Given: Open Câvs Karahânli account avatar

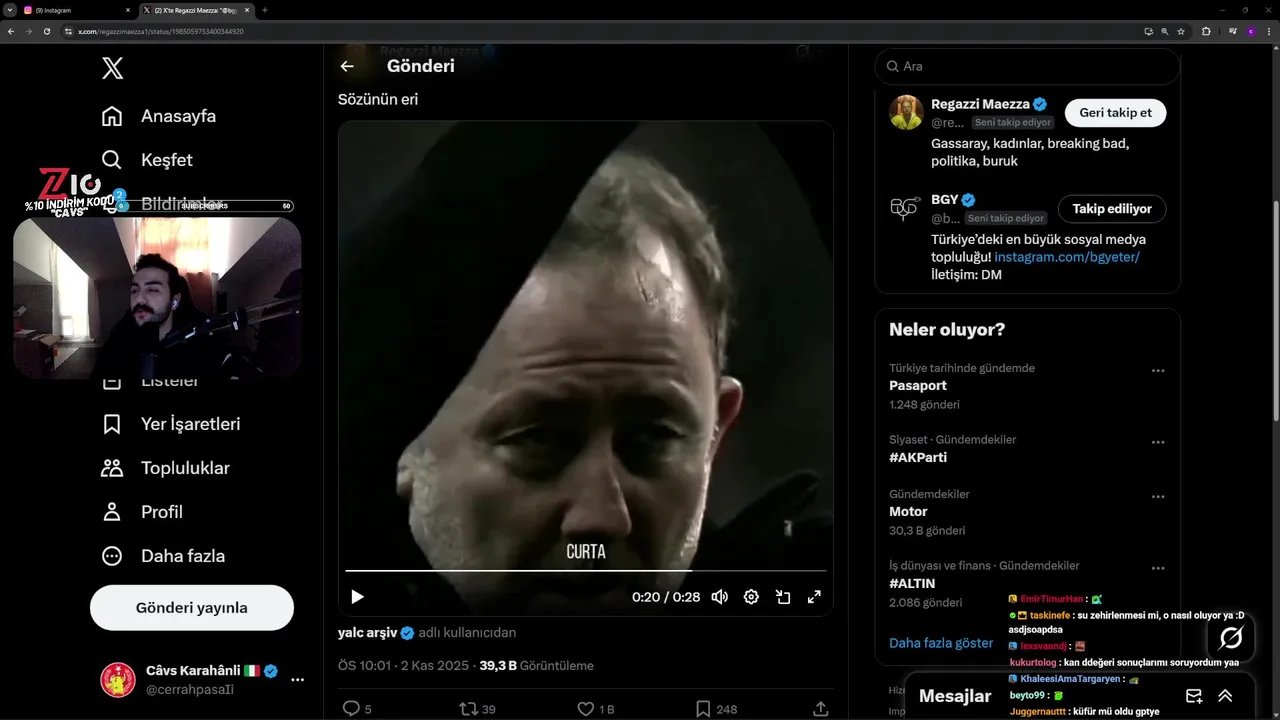Looking at the screenshot, I should 118,680.
